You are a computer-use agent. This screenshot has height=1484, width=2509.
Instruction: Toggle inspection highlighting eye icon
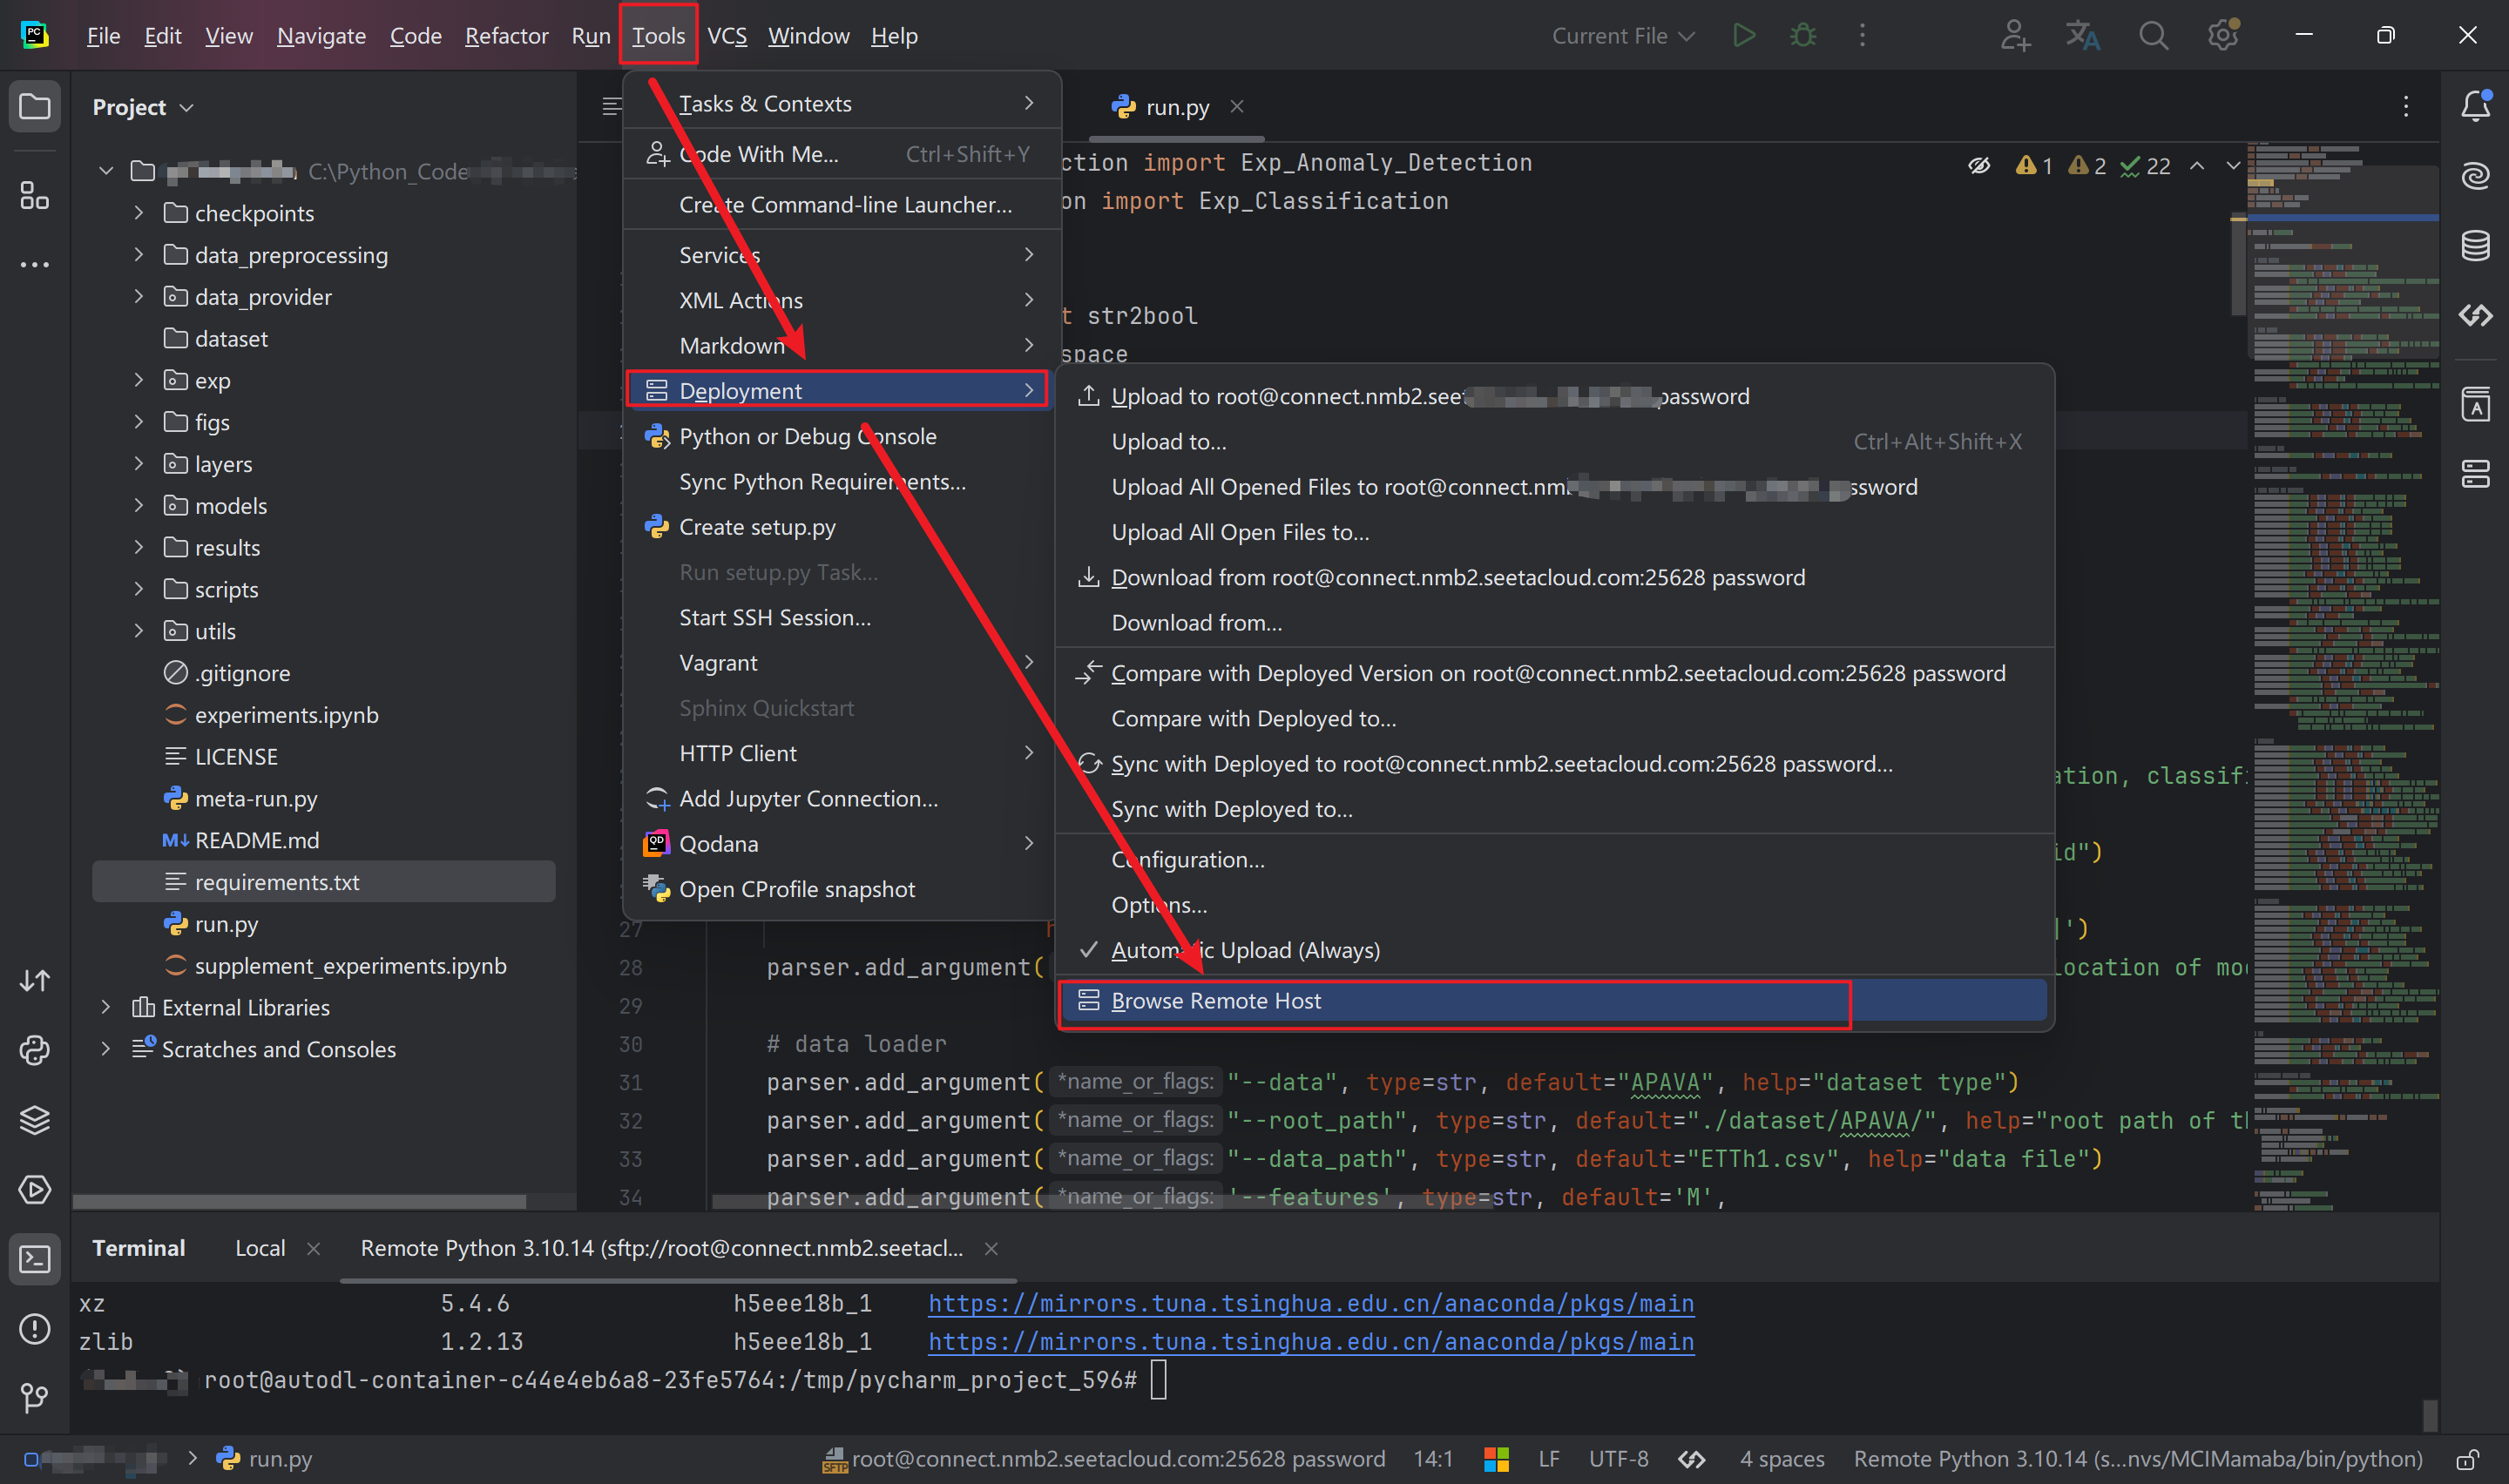pyautogui.click(x=1979, y=166)
